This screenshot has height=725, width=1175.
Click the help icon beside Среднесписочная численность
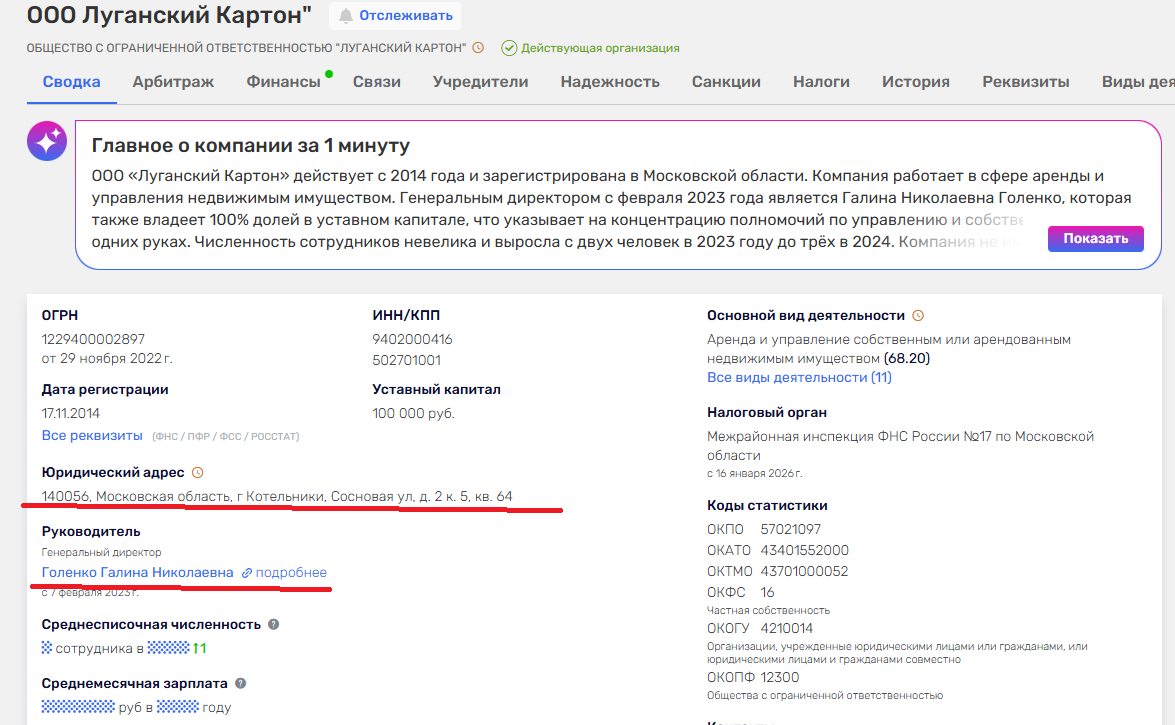pyautogui.click(x=274, y=624)
